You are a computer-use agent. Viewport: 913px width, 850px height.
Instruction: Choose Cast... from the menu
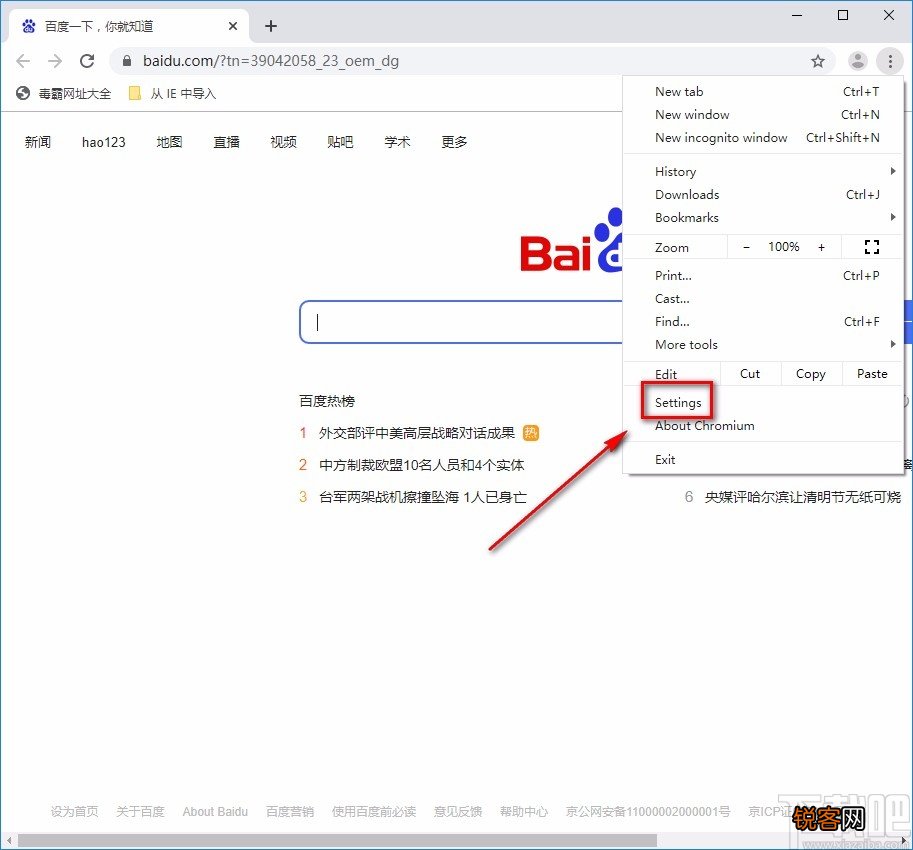point(763,299)
